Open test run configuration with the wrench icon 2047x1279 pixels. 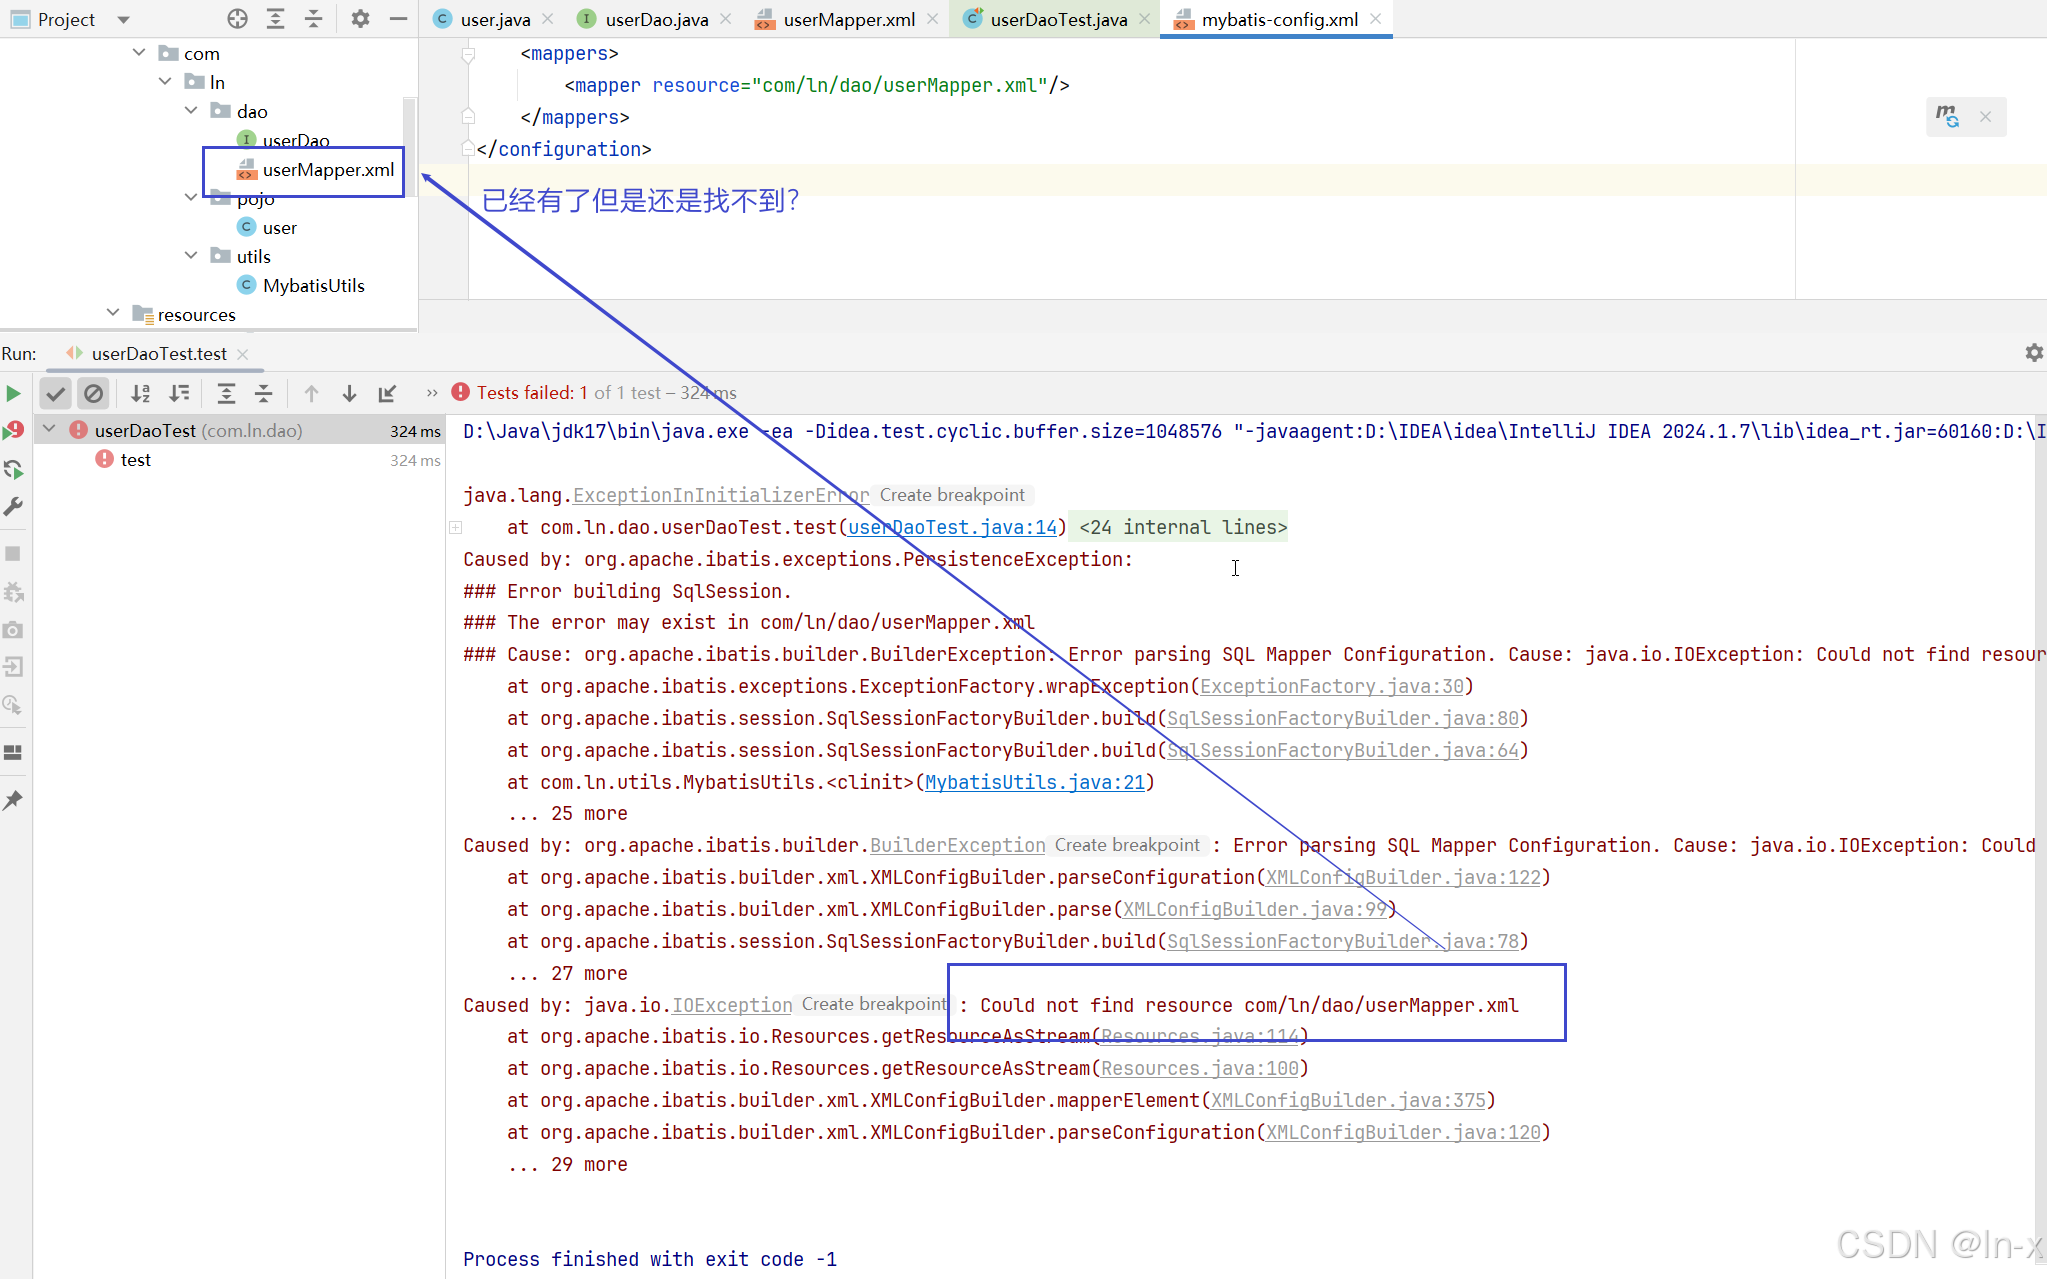pos(14,506)
